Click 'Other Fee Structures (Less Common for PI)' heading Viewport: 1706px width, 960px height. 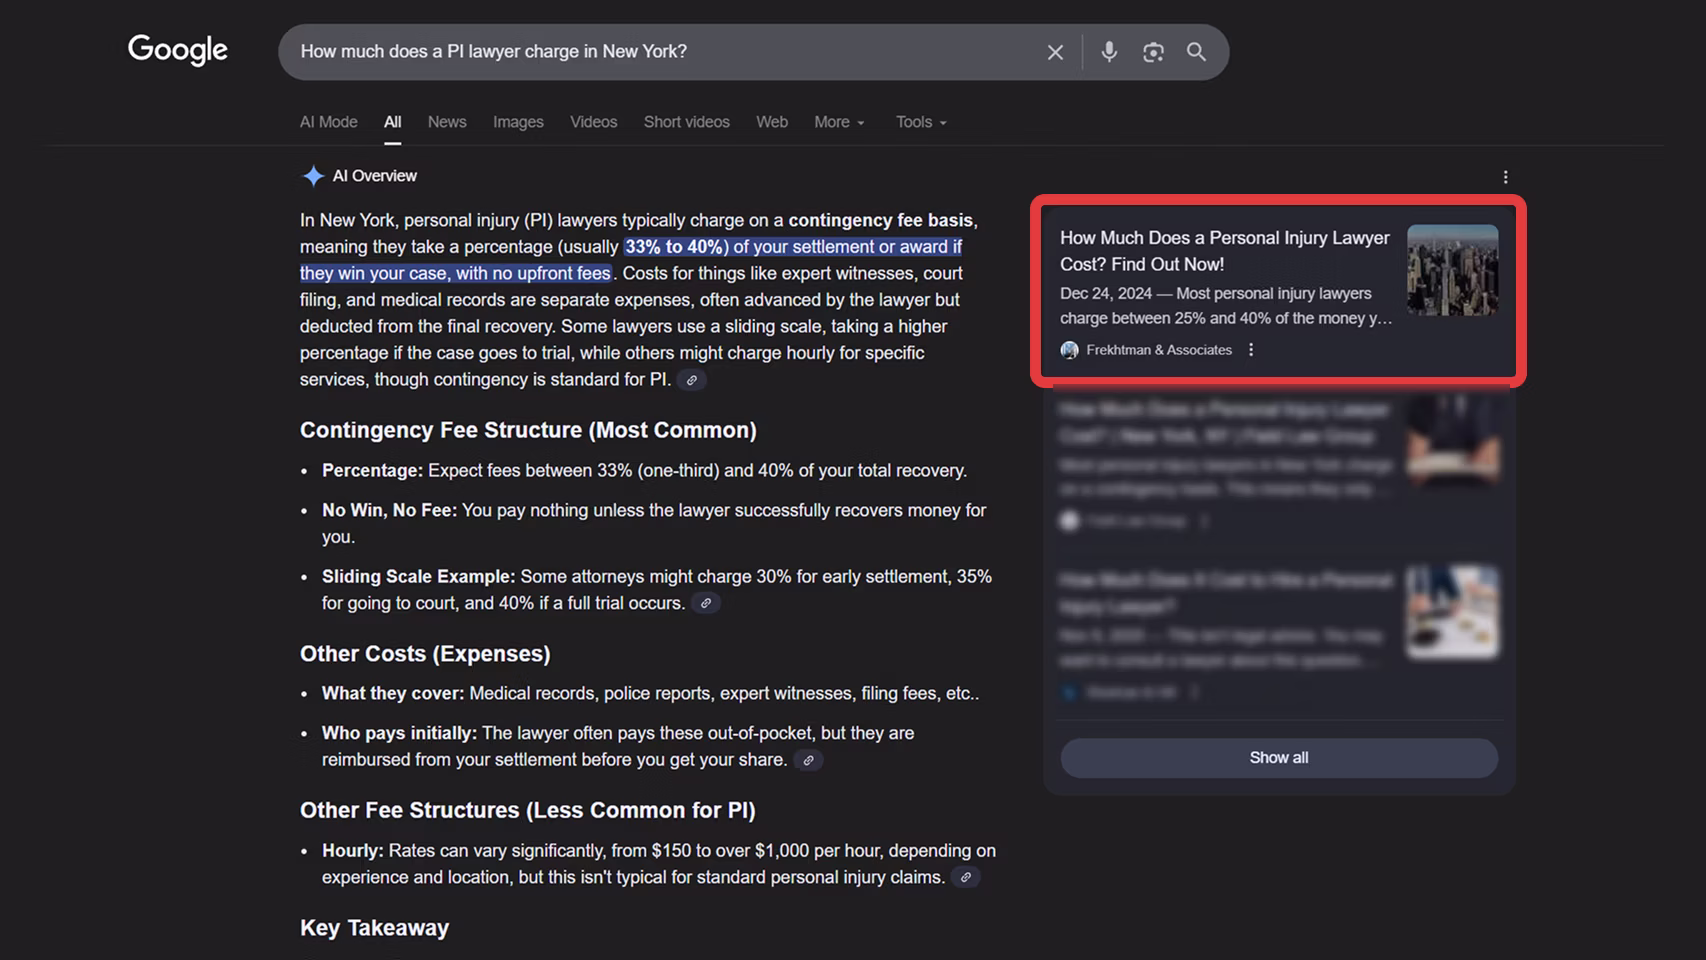point(527,810)
